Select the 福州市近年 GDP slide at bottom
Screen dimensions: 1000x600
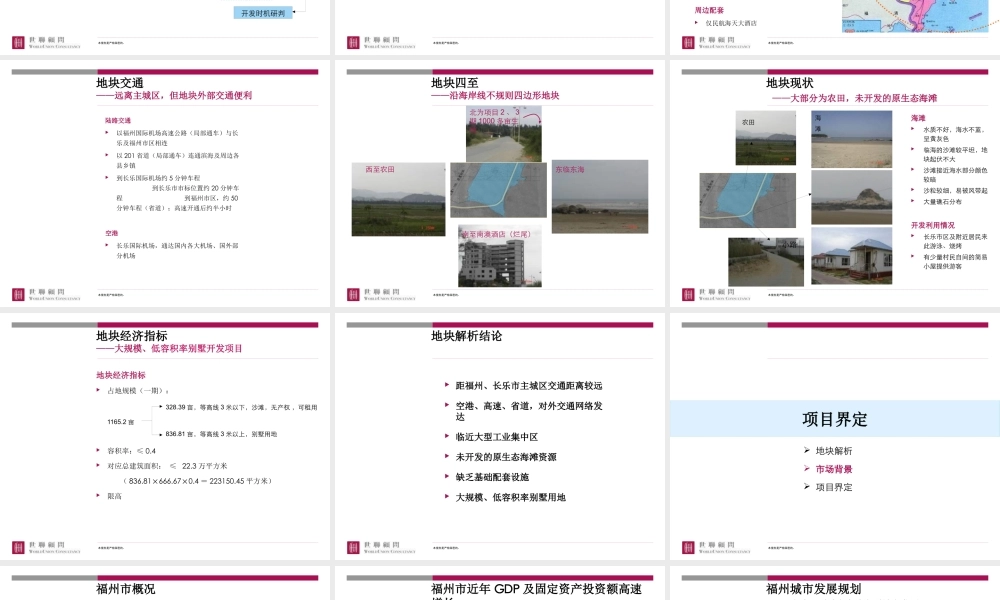click(x=499, y=583)
